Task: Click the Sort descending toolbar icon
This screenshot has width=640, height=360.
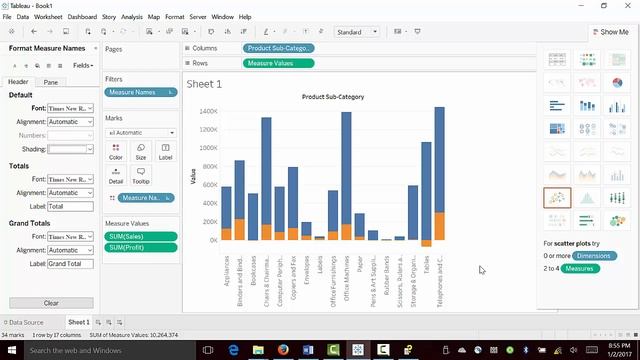Action: point(244,31)
